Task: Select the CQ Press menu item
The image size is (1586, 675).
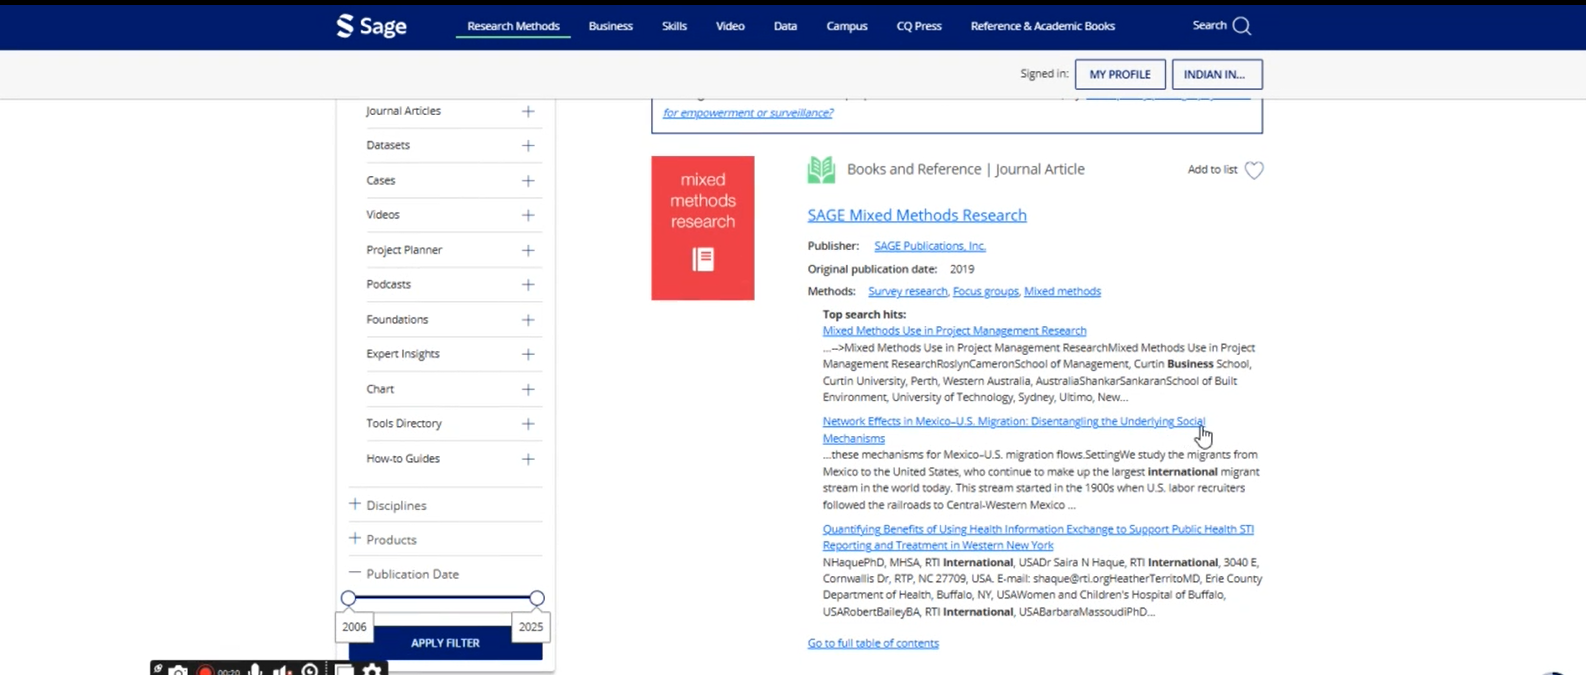Action: tap(918, 26)
